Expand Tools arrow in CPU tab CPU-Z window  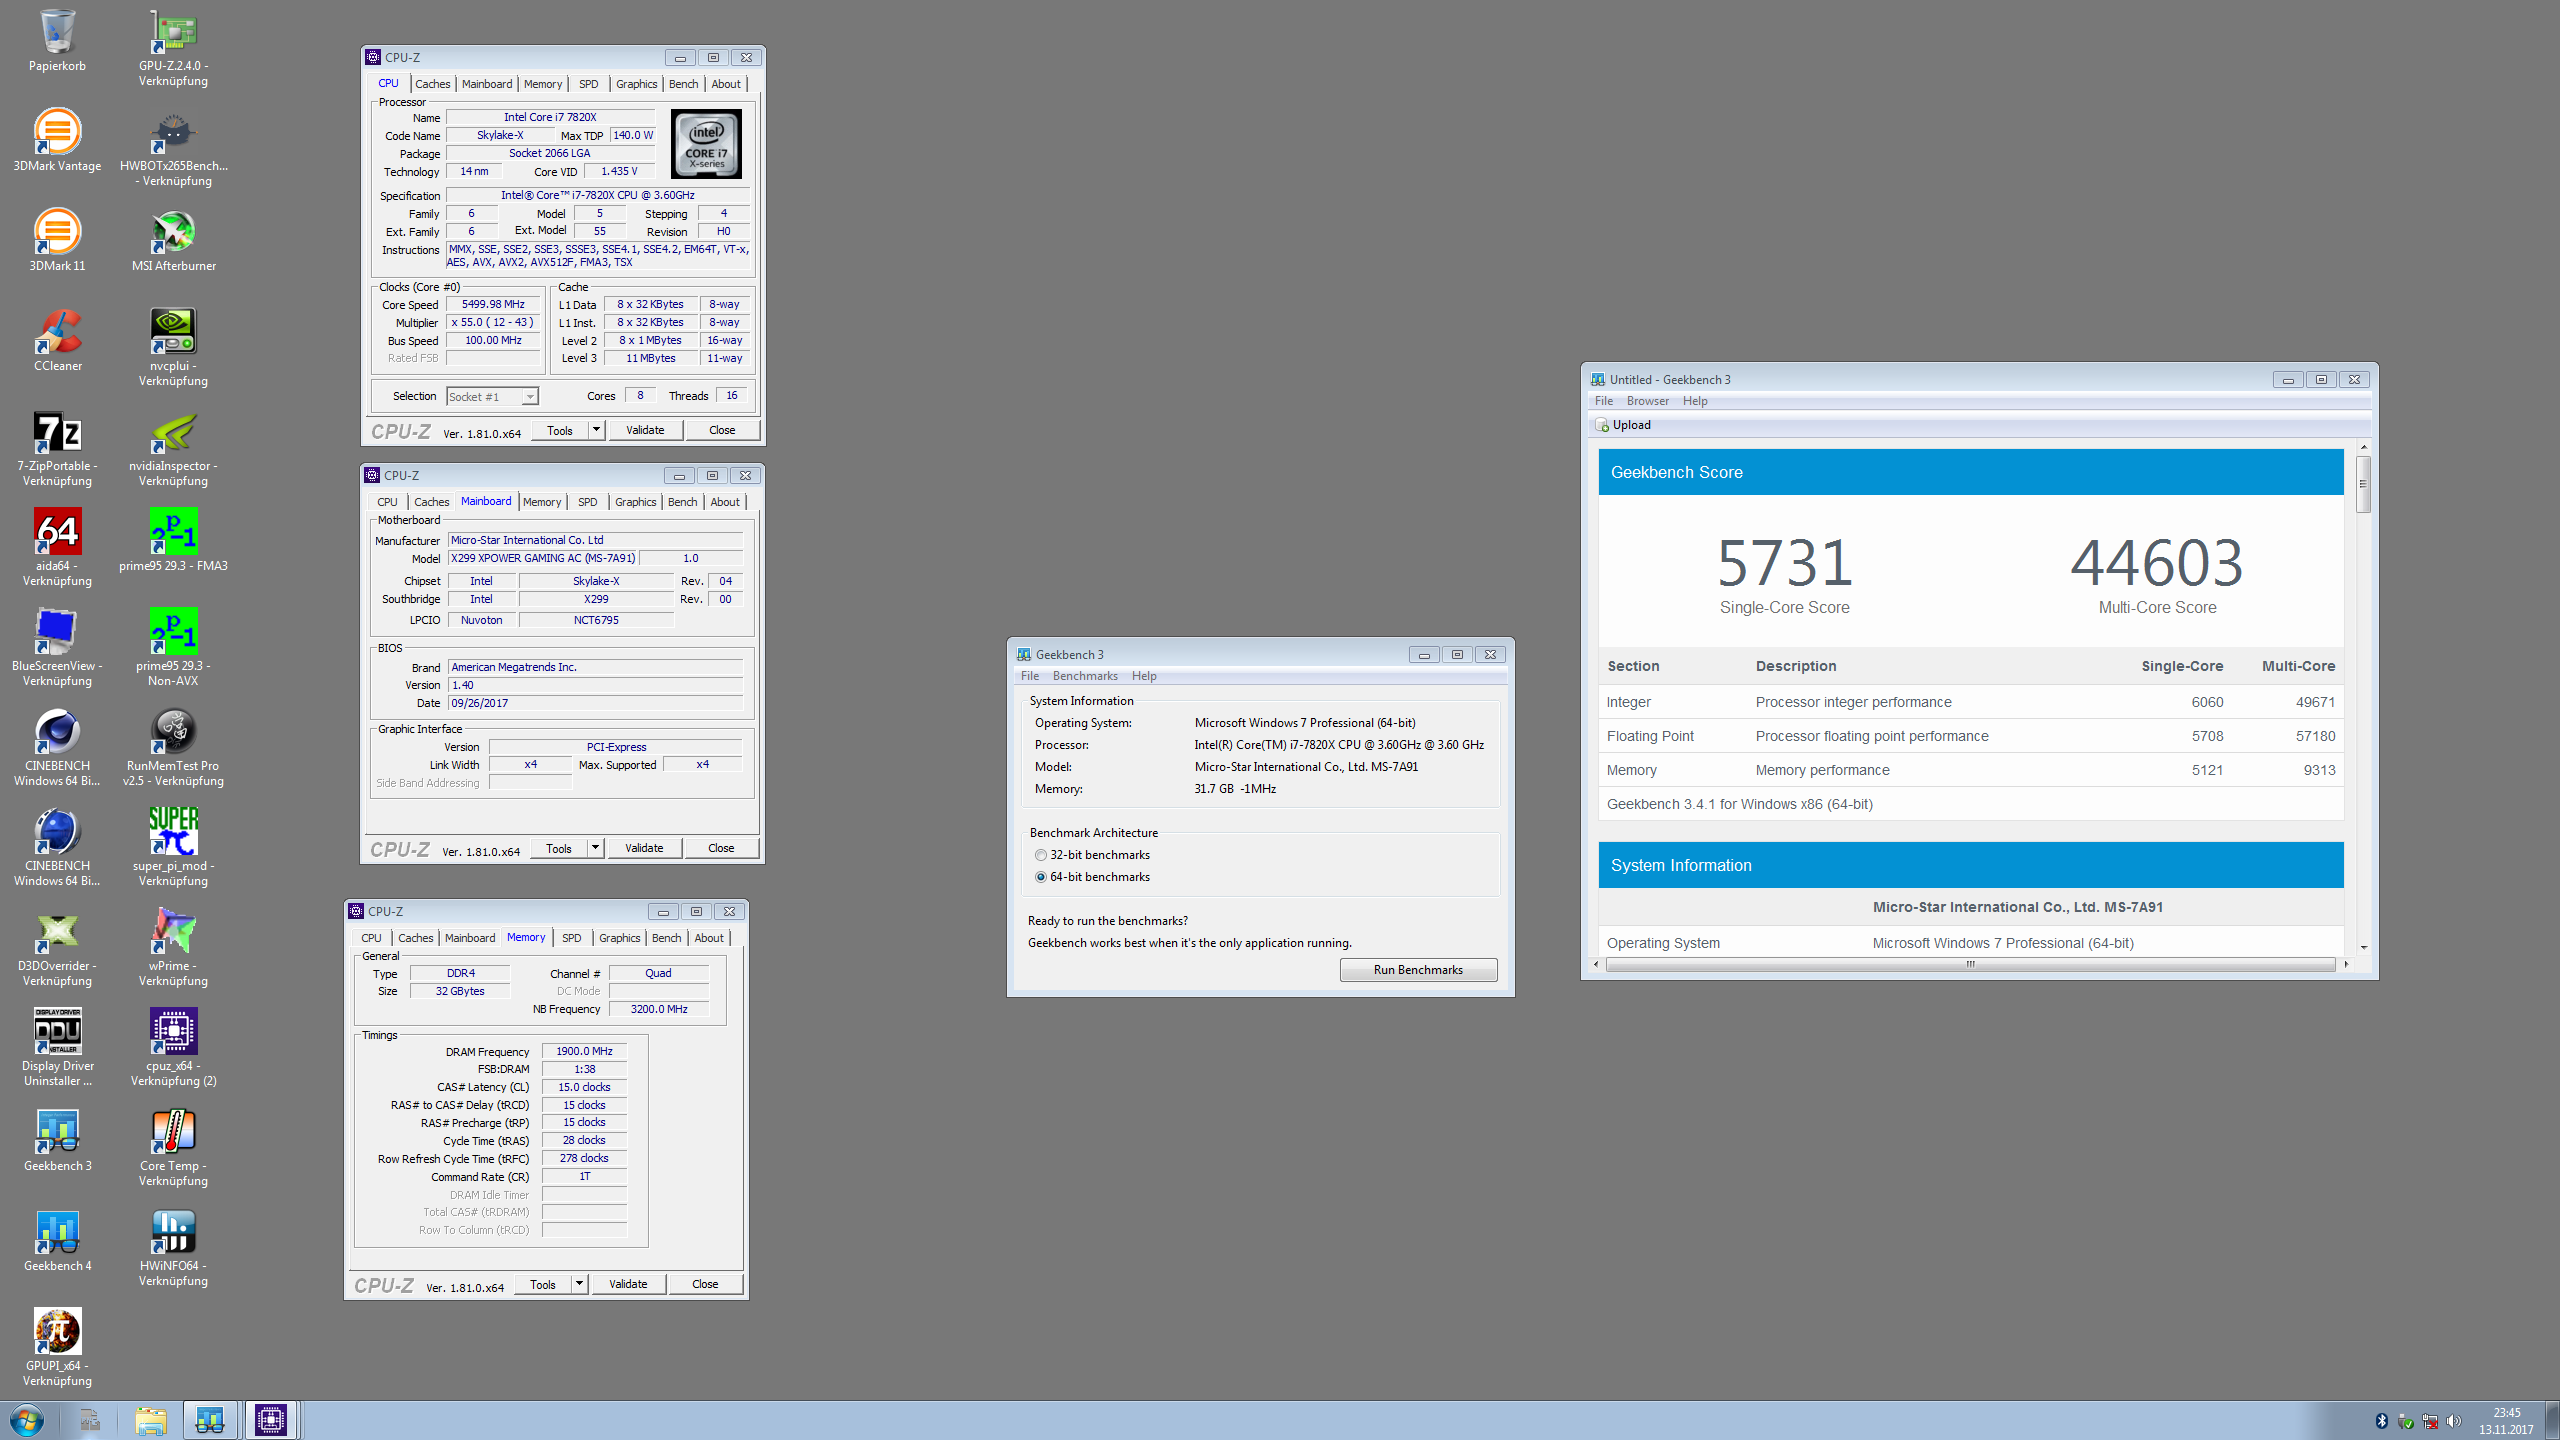pos(596,430)
